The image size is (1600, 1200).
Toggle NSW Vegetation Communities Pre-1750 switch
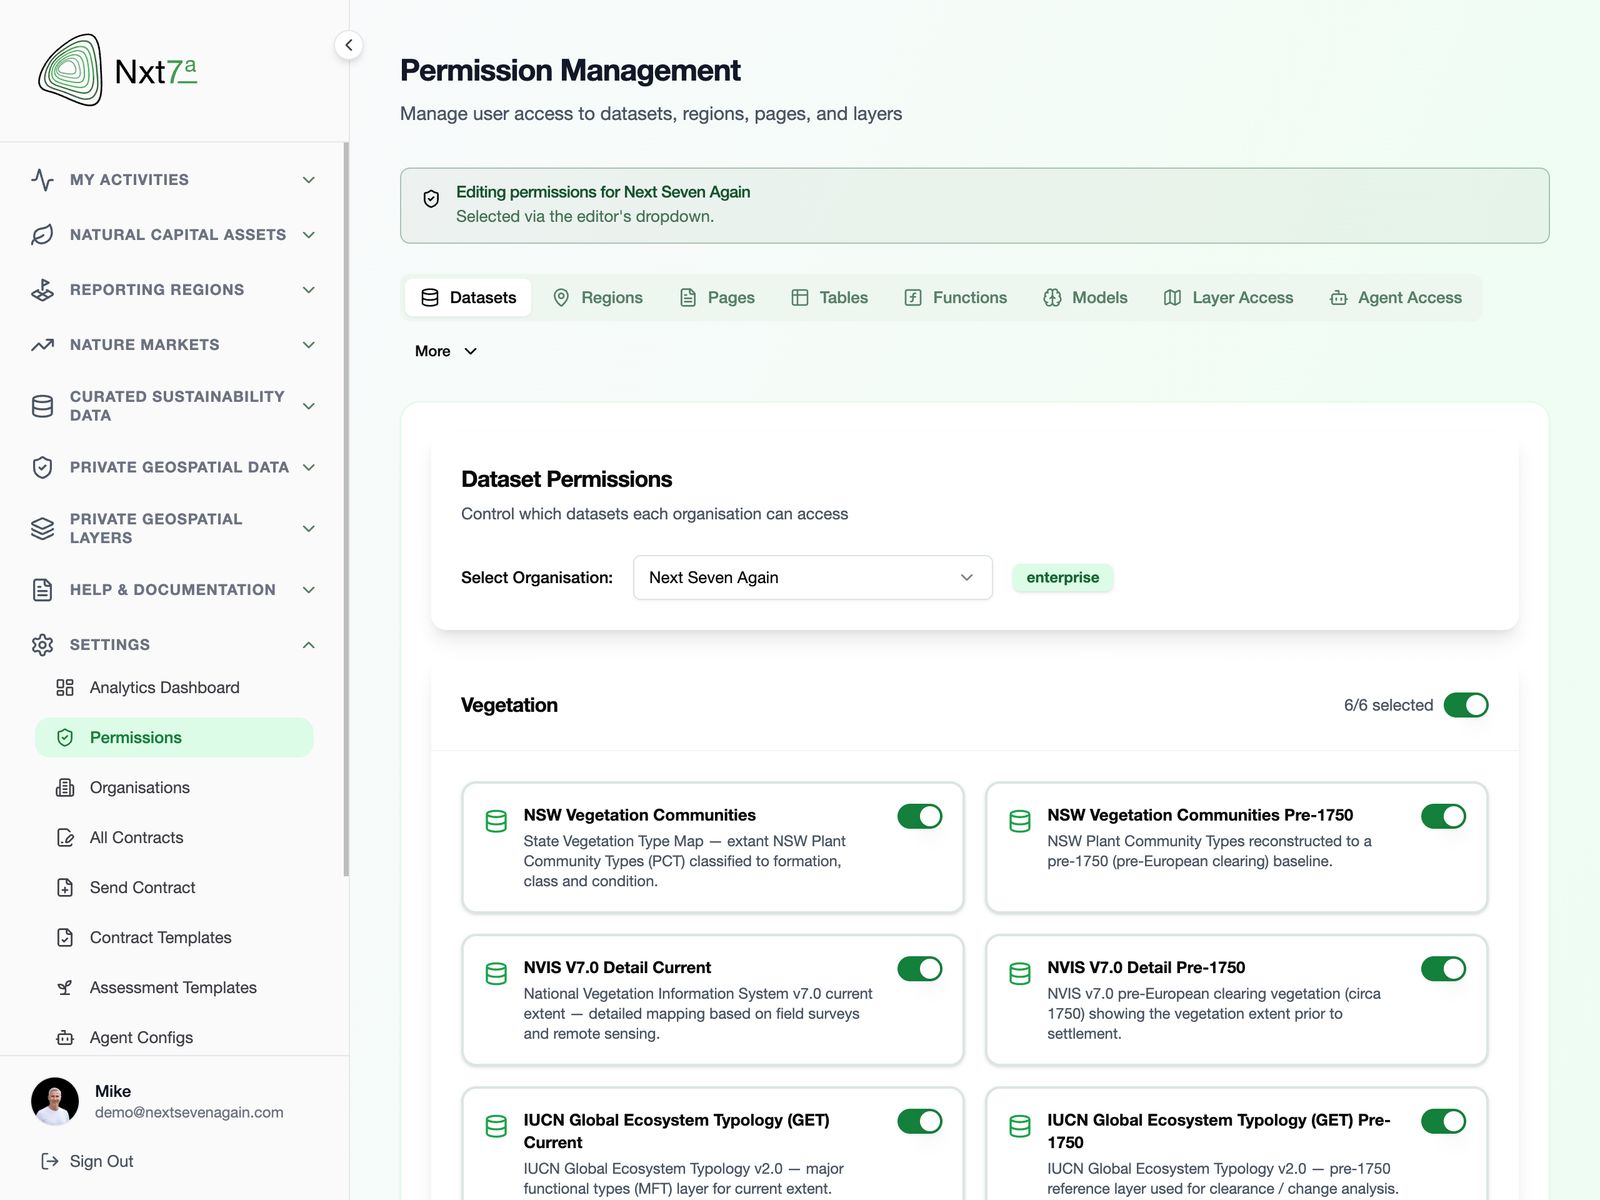1444,816
